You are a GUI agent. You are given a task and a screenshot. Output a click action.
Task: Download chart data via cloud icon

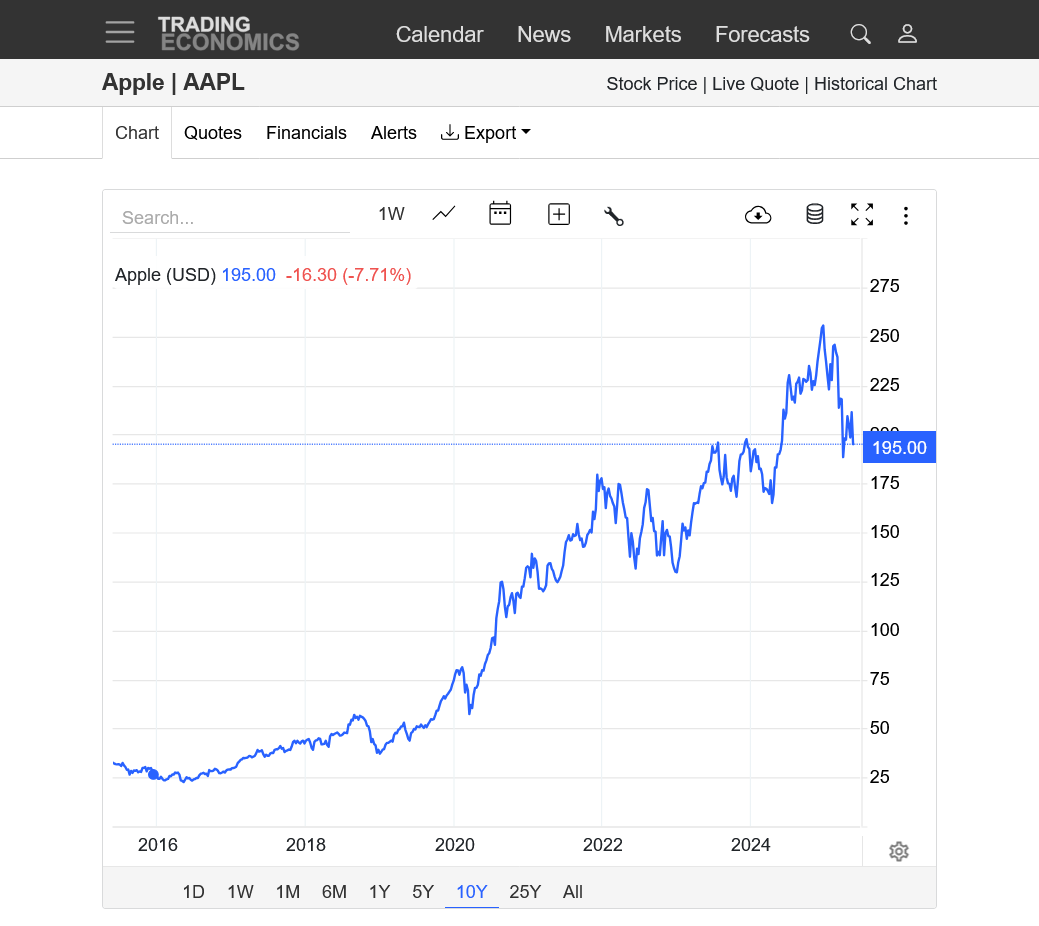coord(758,215)
